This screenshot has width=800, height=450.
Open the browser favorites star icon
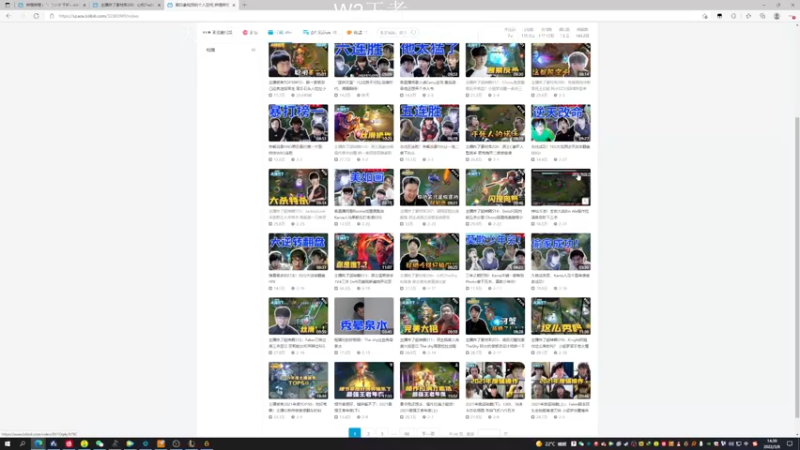click(748, 16)
